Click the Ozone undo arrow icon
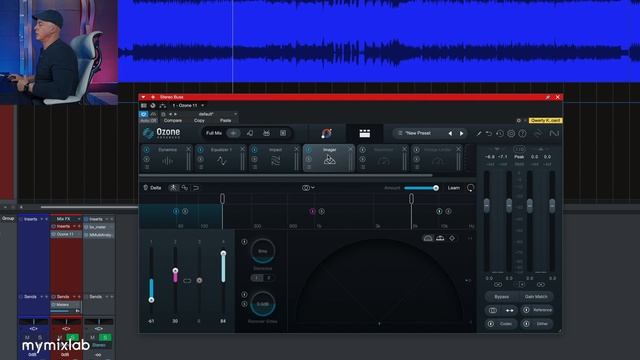 pyautogui.click(x=489, y=133)
